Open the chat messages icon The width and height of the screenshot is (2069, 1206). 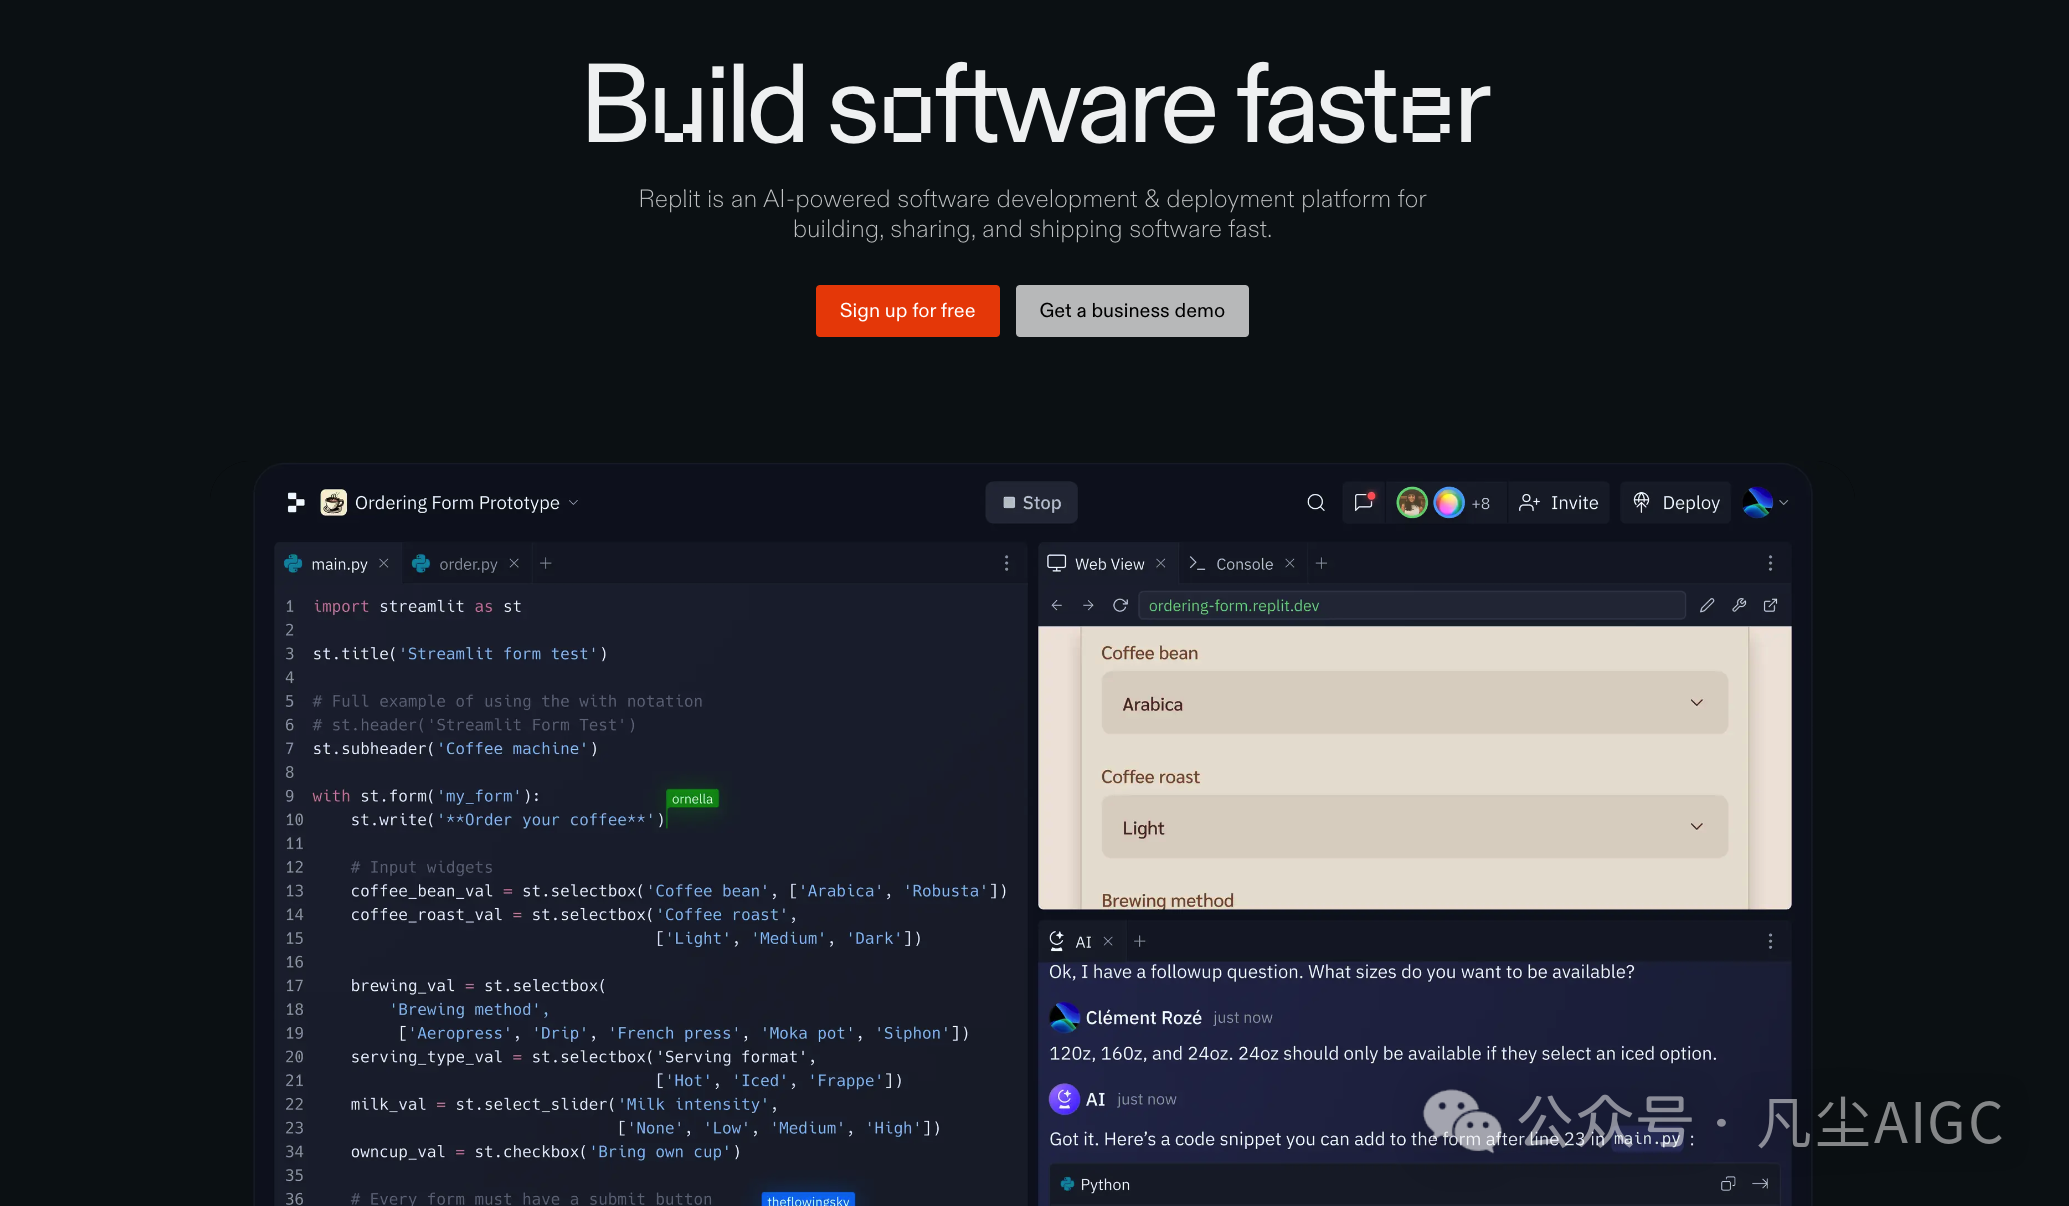(1363, 503)
